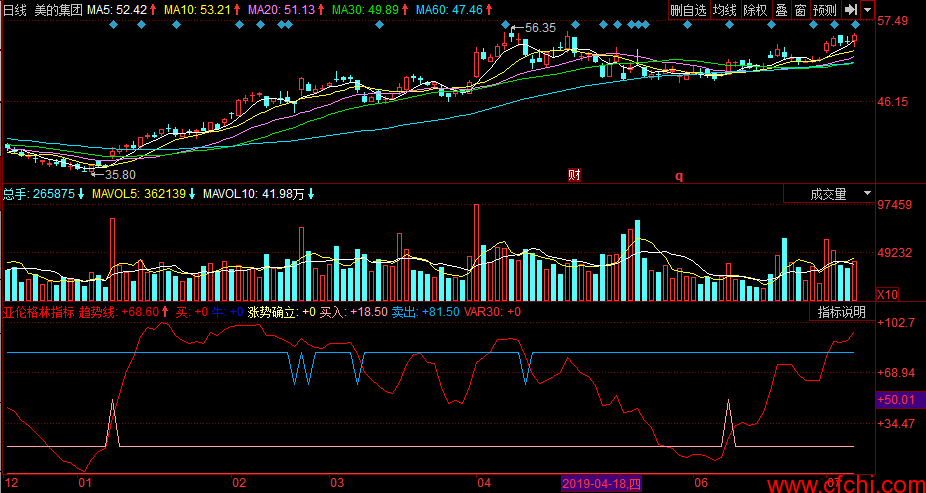The width and height of the screenshot is (926, 493).
Task: Click the 叠 overlay button
Action: (781, 9)
